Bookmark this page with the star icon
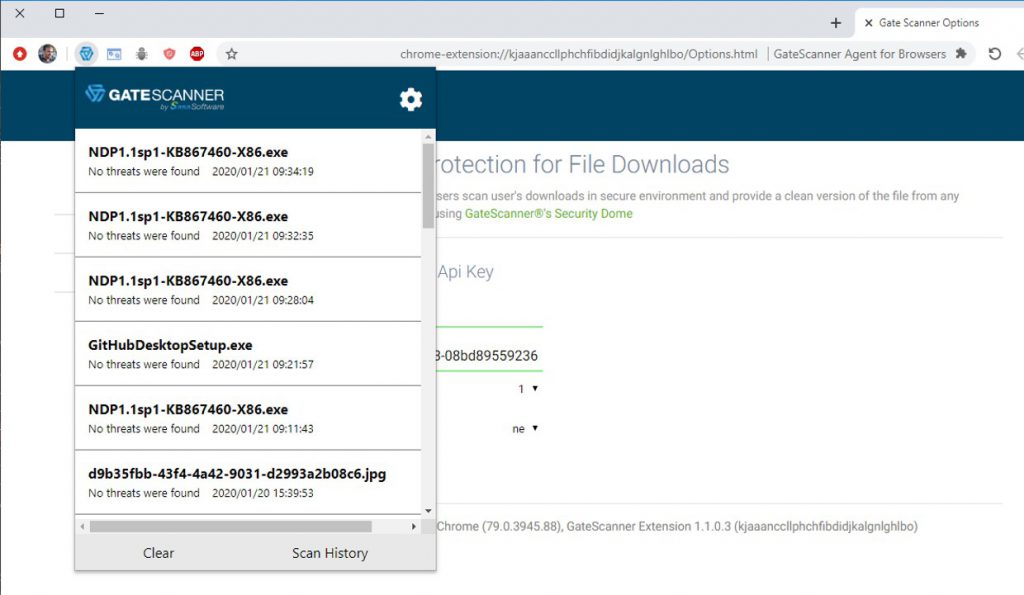The height and width of the screenshot is (595, 1024). pyautogui.click(x=231, y=54)
